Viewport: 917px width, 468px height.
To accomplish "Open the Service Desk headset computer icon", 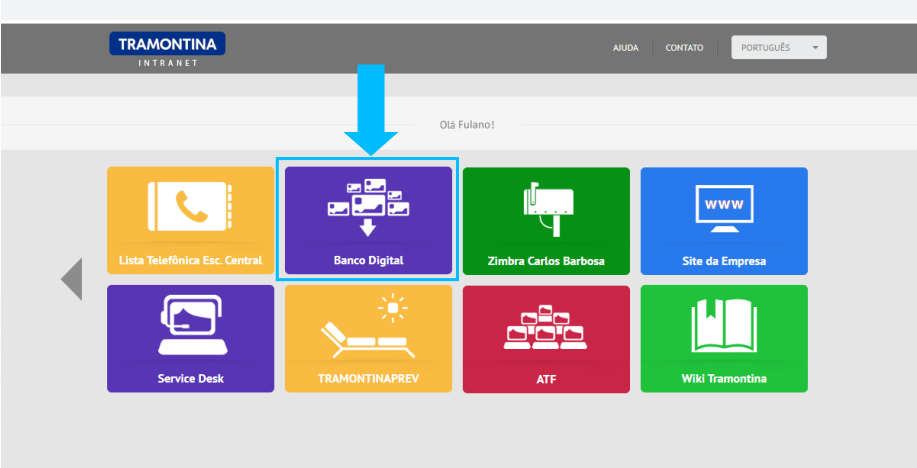I will (x=192, y=325).
